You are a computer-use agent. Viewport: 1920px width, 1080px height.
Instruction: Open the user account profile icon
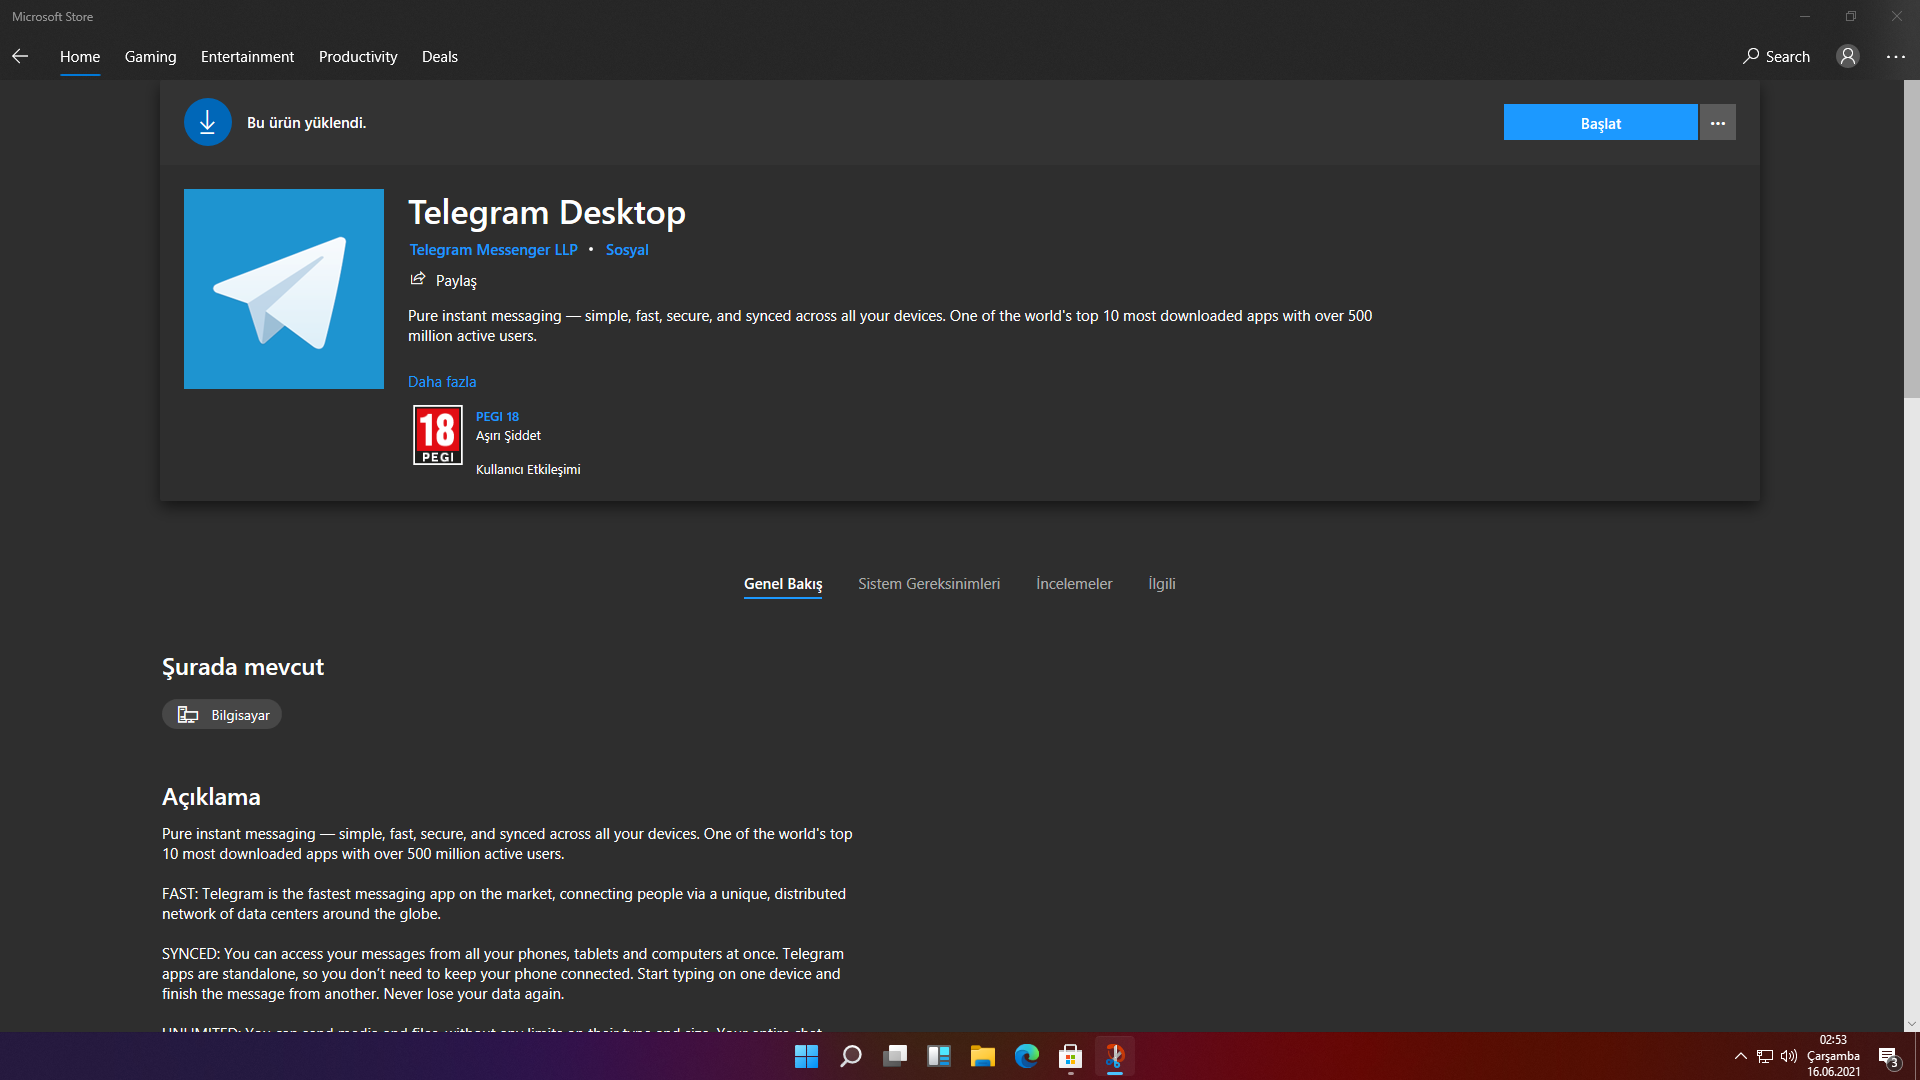point(1847,56)
